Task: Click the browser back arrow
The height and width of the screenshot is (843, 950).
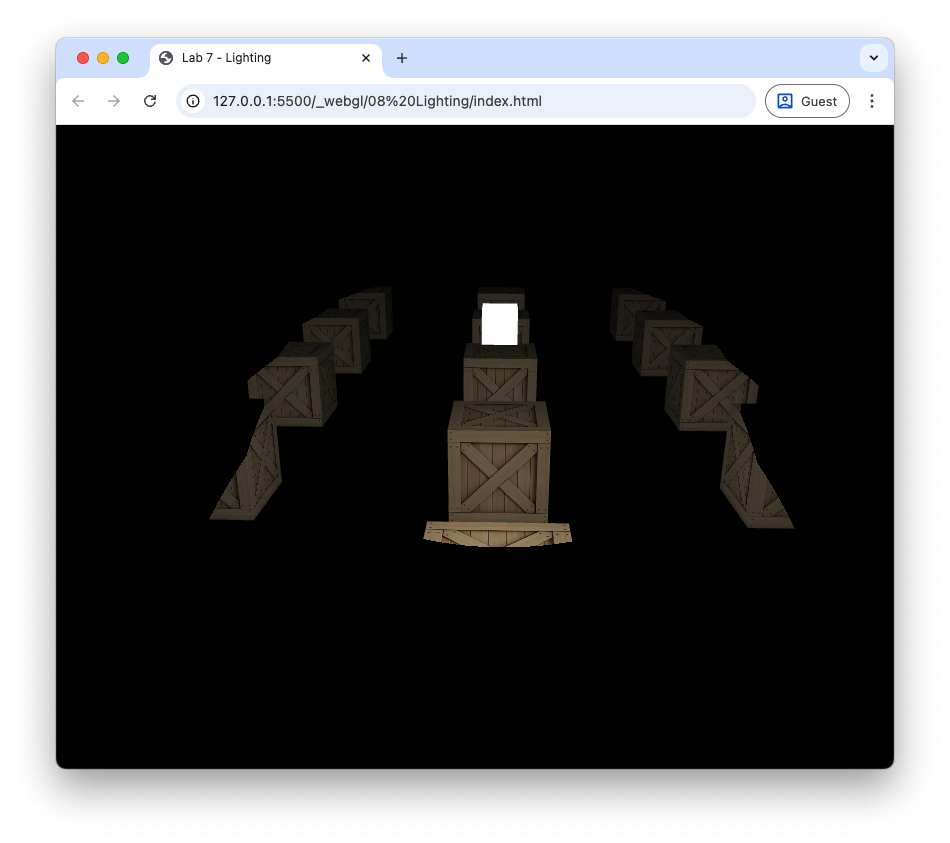Action: pyautogui.click(x=78, y=101)
